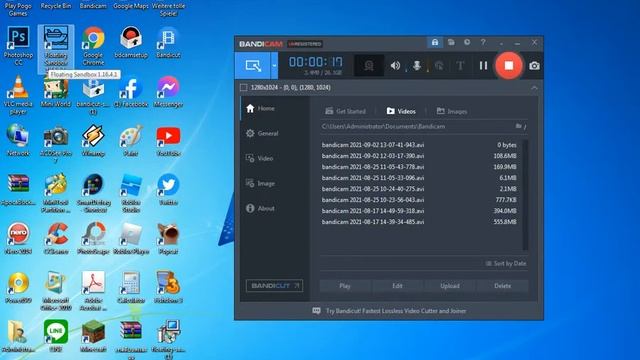Viewport: 640px width, 360px height.
Task: Toggle the mouse cursor effect icon
Action: coord(439,65)
